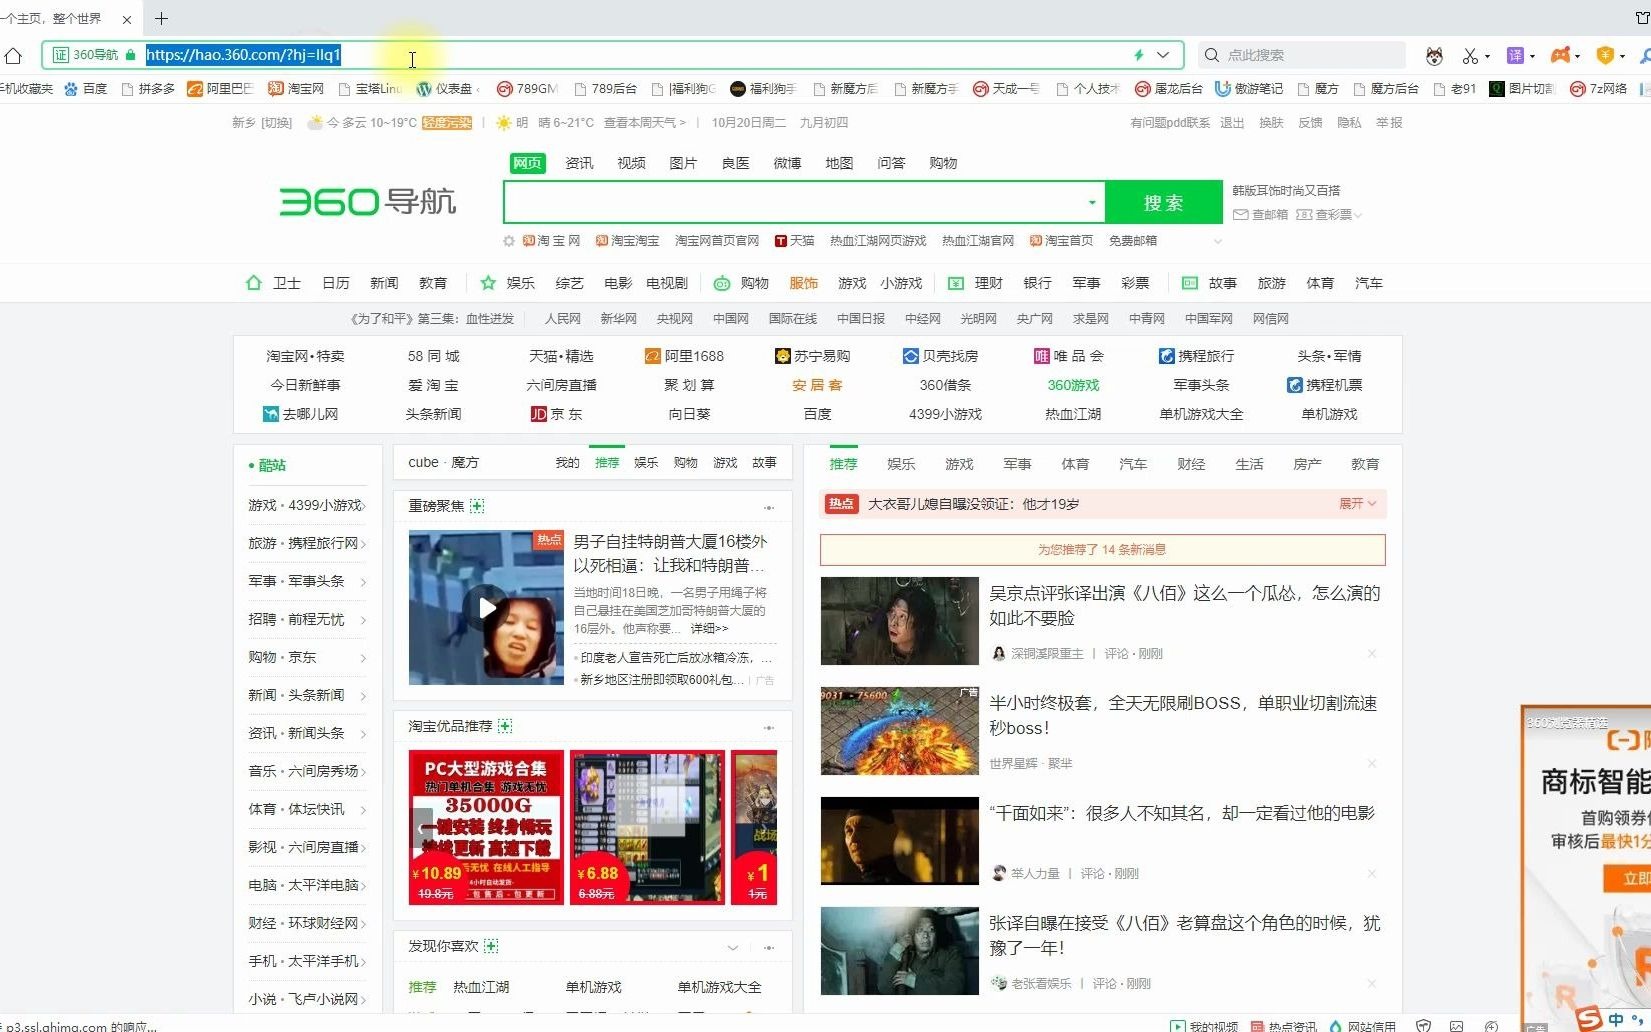Screen dimensions: 1651x1032
Task: Switch news feed to 军事 tab
Action: [1017, 464]
